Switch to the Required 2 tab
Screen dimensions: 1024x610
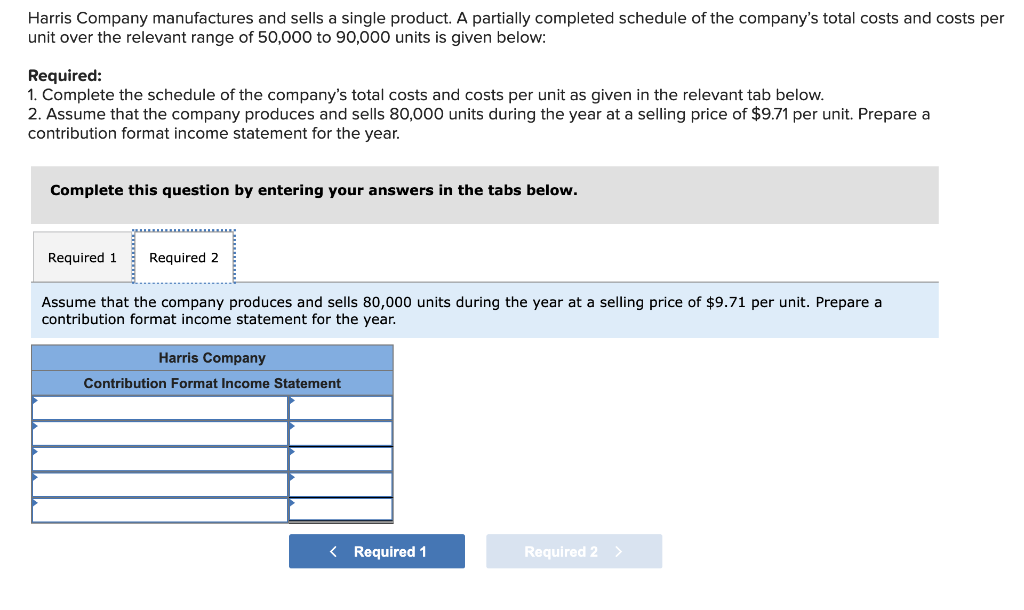tap(184, 257)
